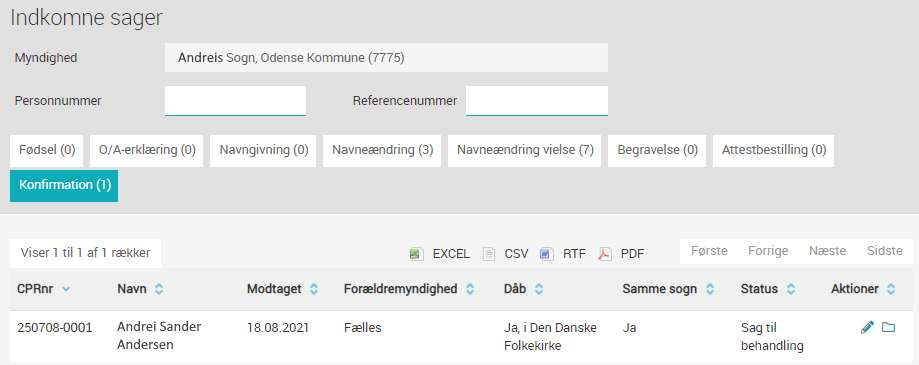The image size is (919, 365).
Task: Open the case folder icon in the Aktioner column
Action: (889, 328)
